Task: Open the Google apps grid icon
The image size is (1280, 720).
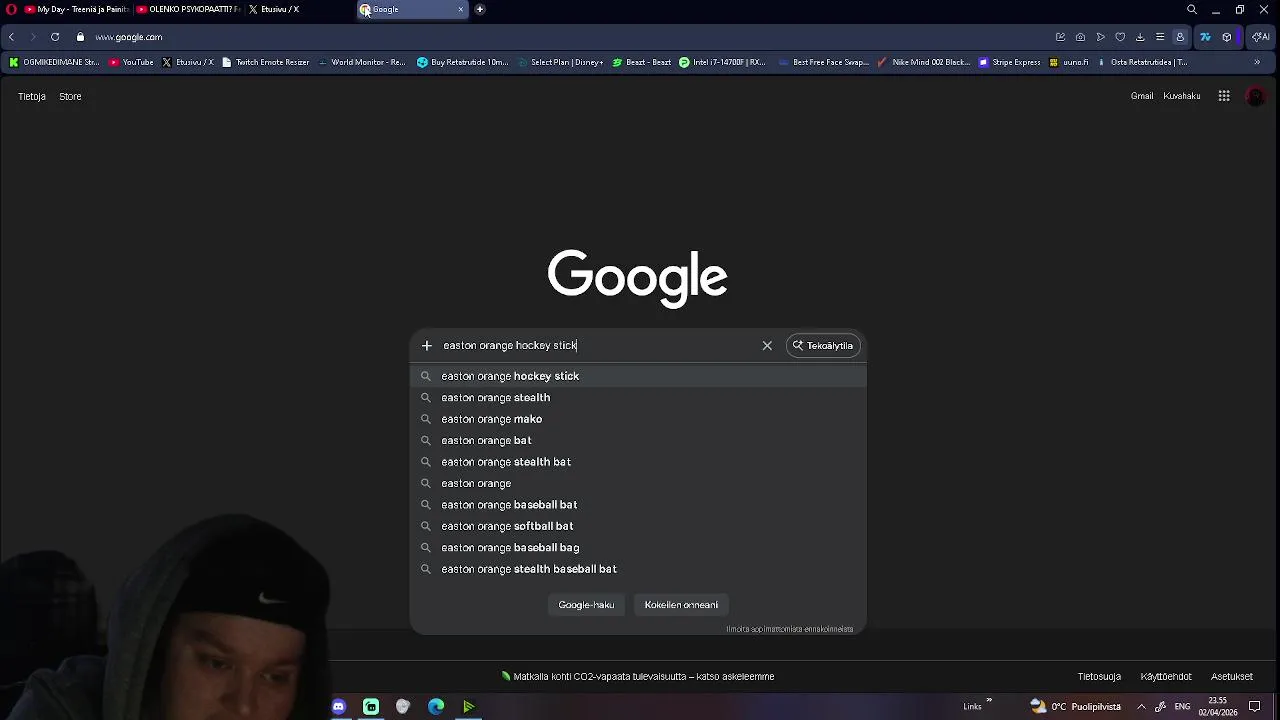Action: (1224, 96)
